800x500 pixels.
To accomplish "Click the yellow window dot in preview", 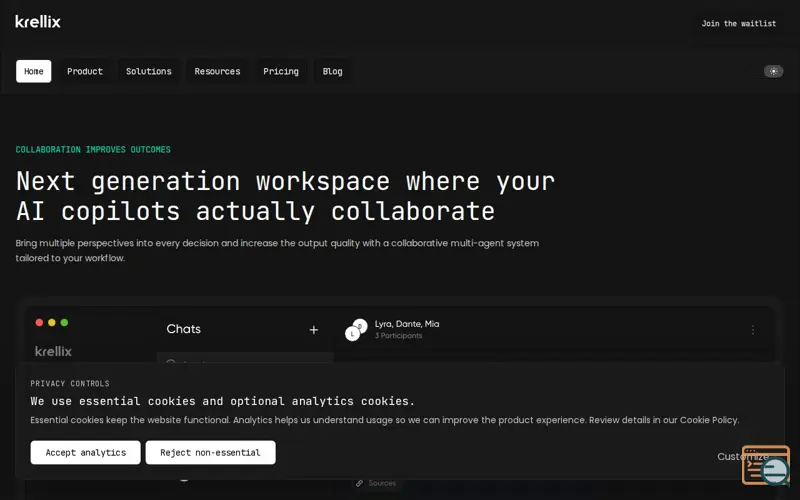I will [52, 322].
